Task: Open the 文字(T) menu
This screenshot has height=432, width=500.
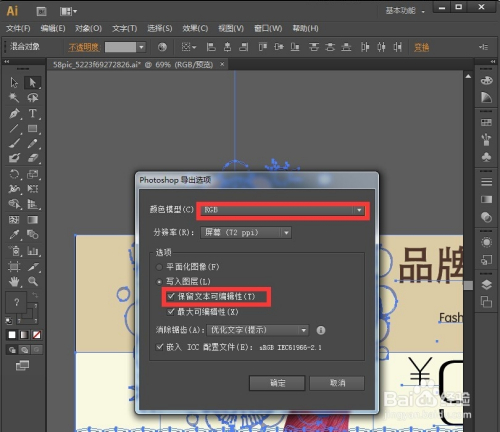Action: 124,28
